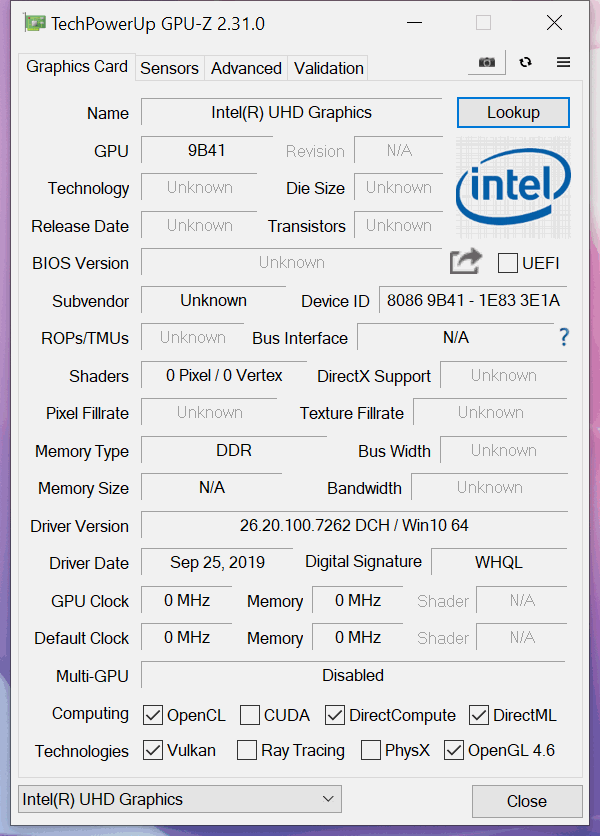Click the refresh icon in toolbar
The width and height of the screenshot is (600, 836).
coord(525,62)
